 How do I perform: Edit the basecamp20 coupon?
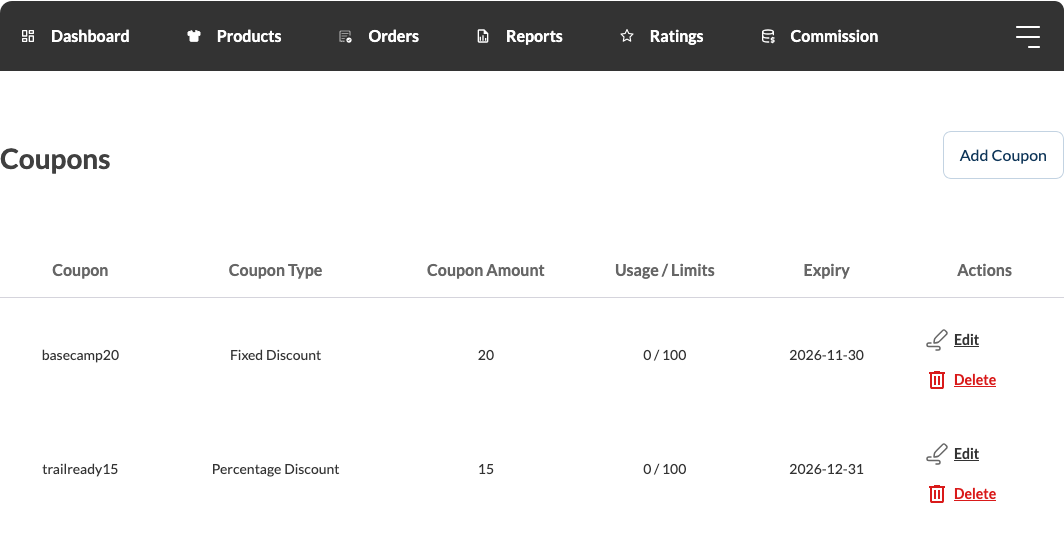point(966,339)
